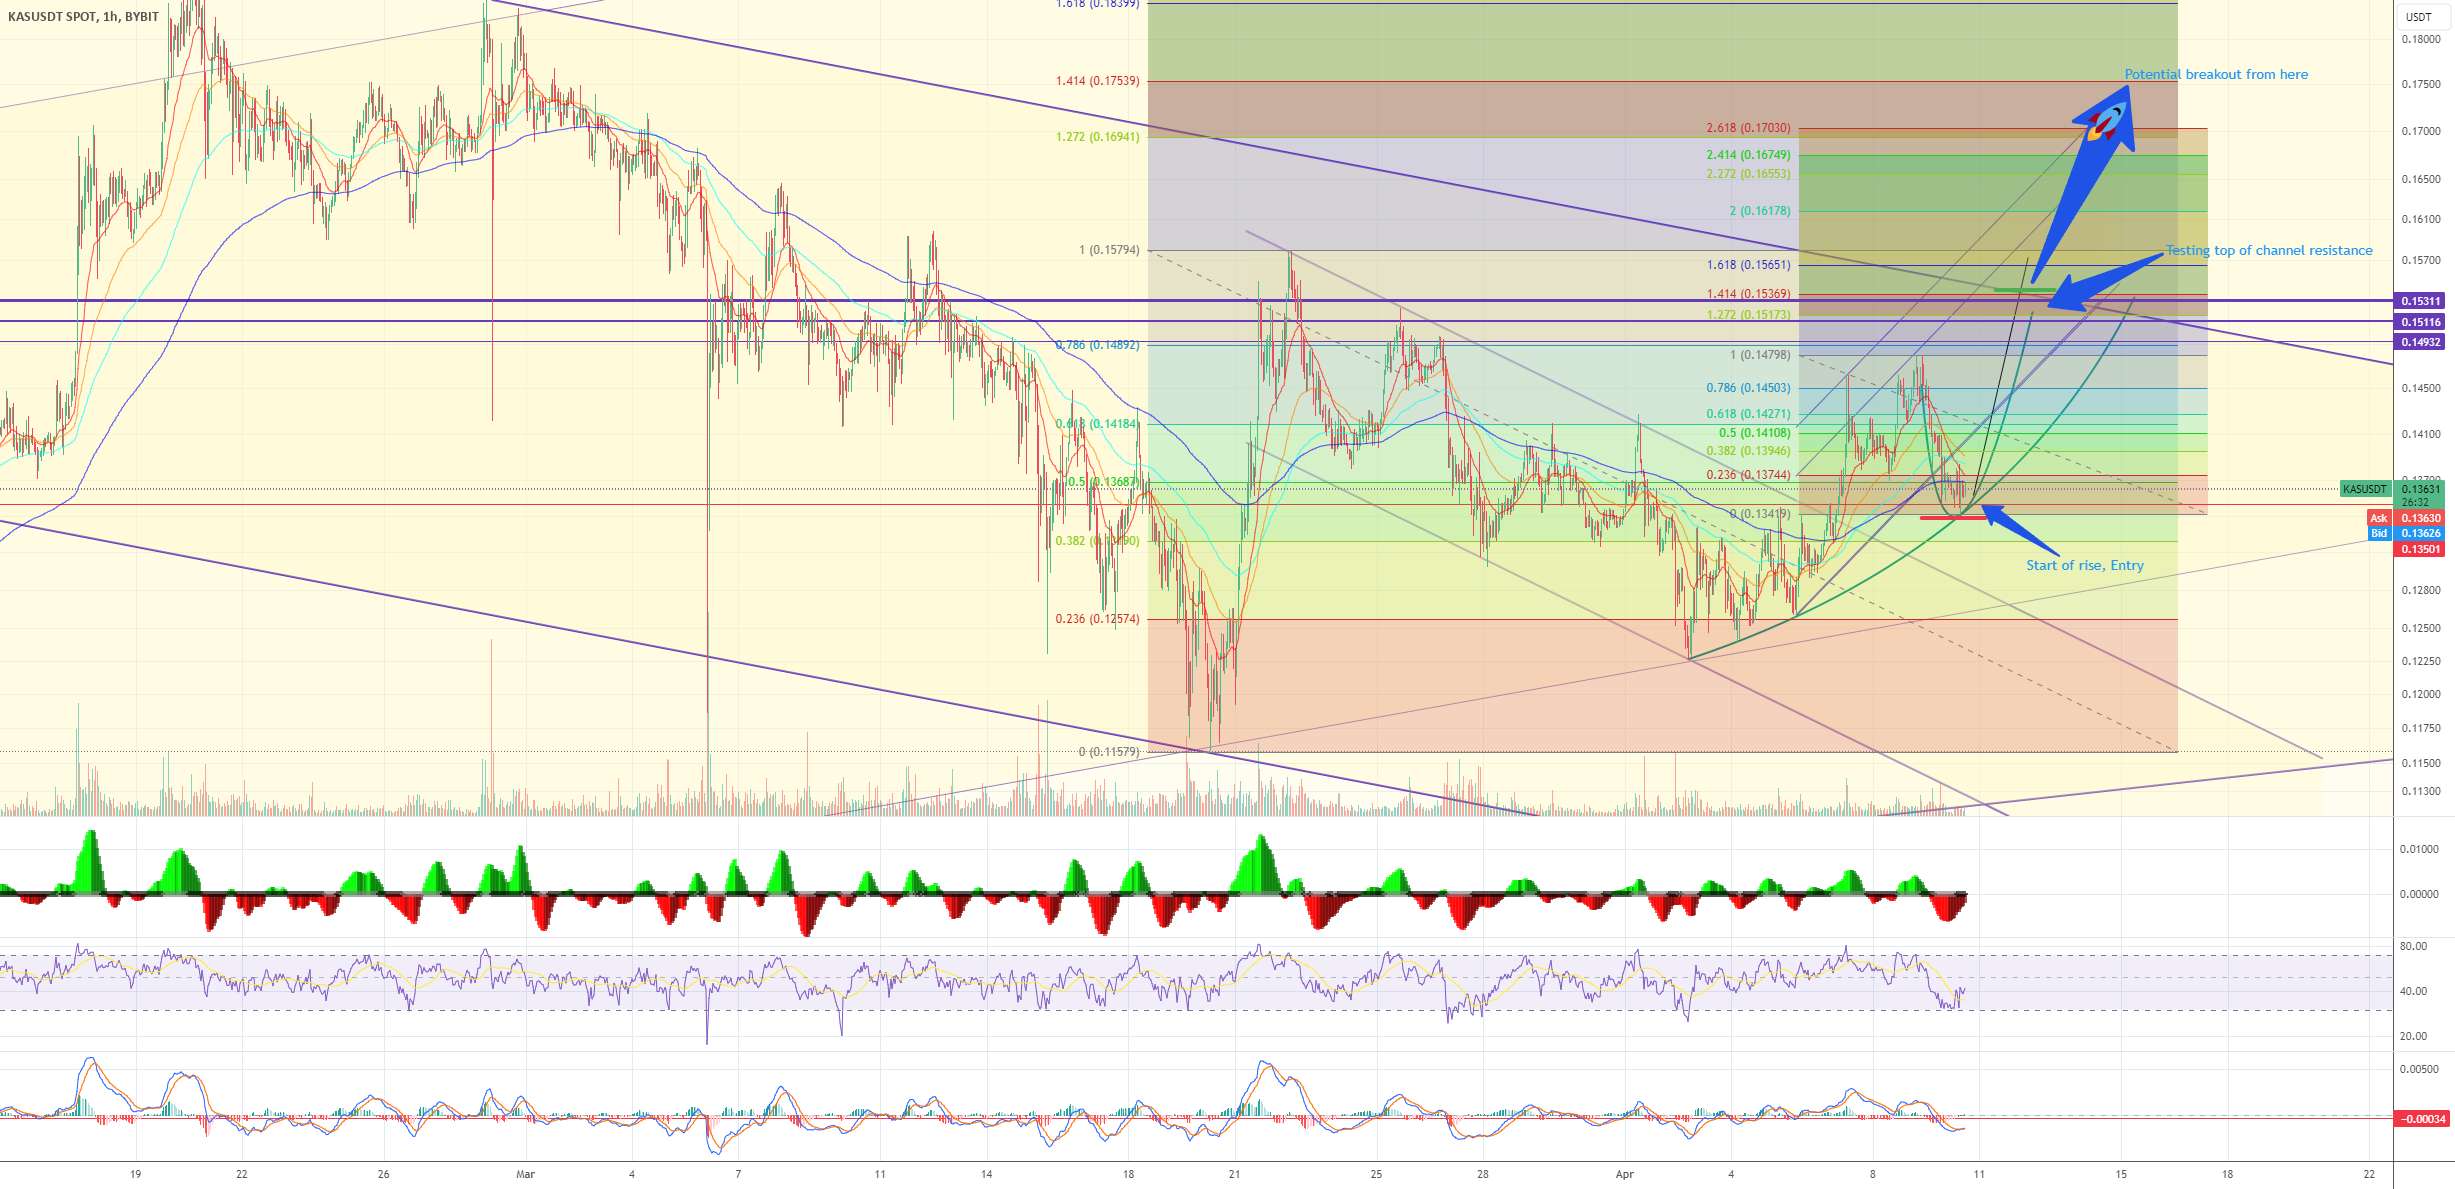
Task: Click the red 0.13501 price label
Action: point(2421,549)
